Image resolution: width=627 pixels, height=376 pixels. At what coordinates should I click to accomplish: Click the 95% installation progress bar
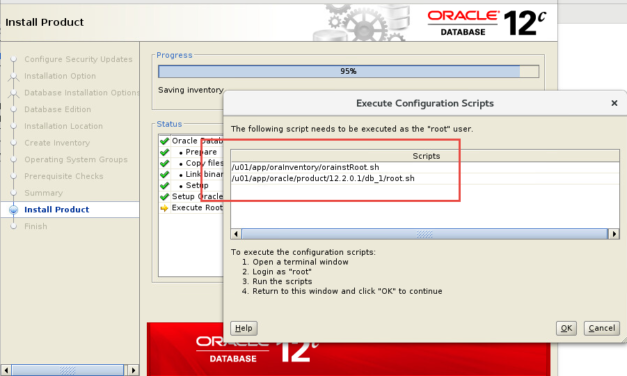(348, 71)
